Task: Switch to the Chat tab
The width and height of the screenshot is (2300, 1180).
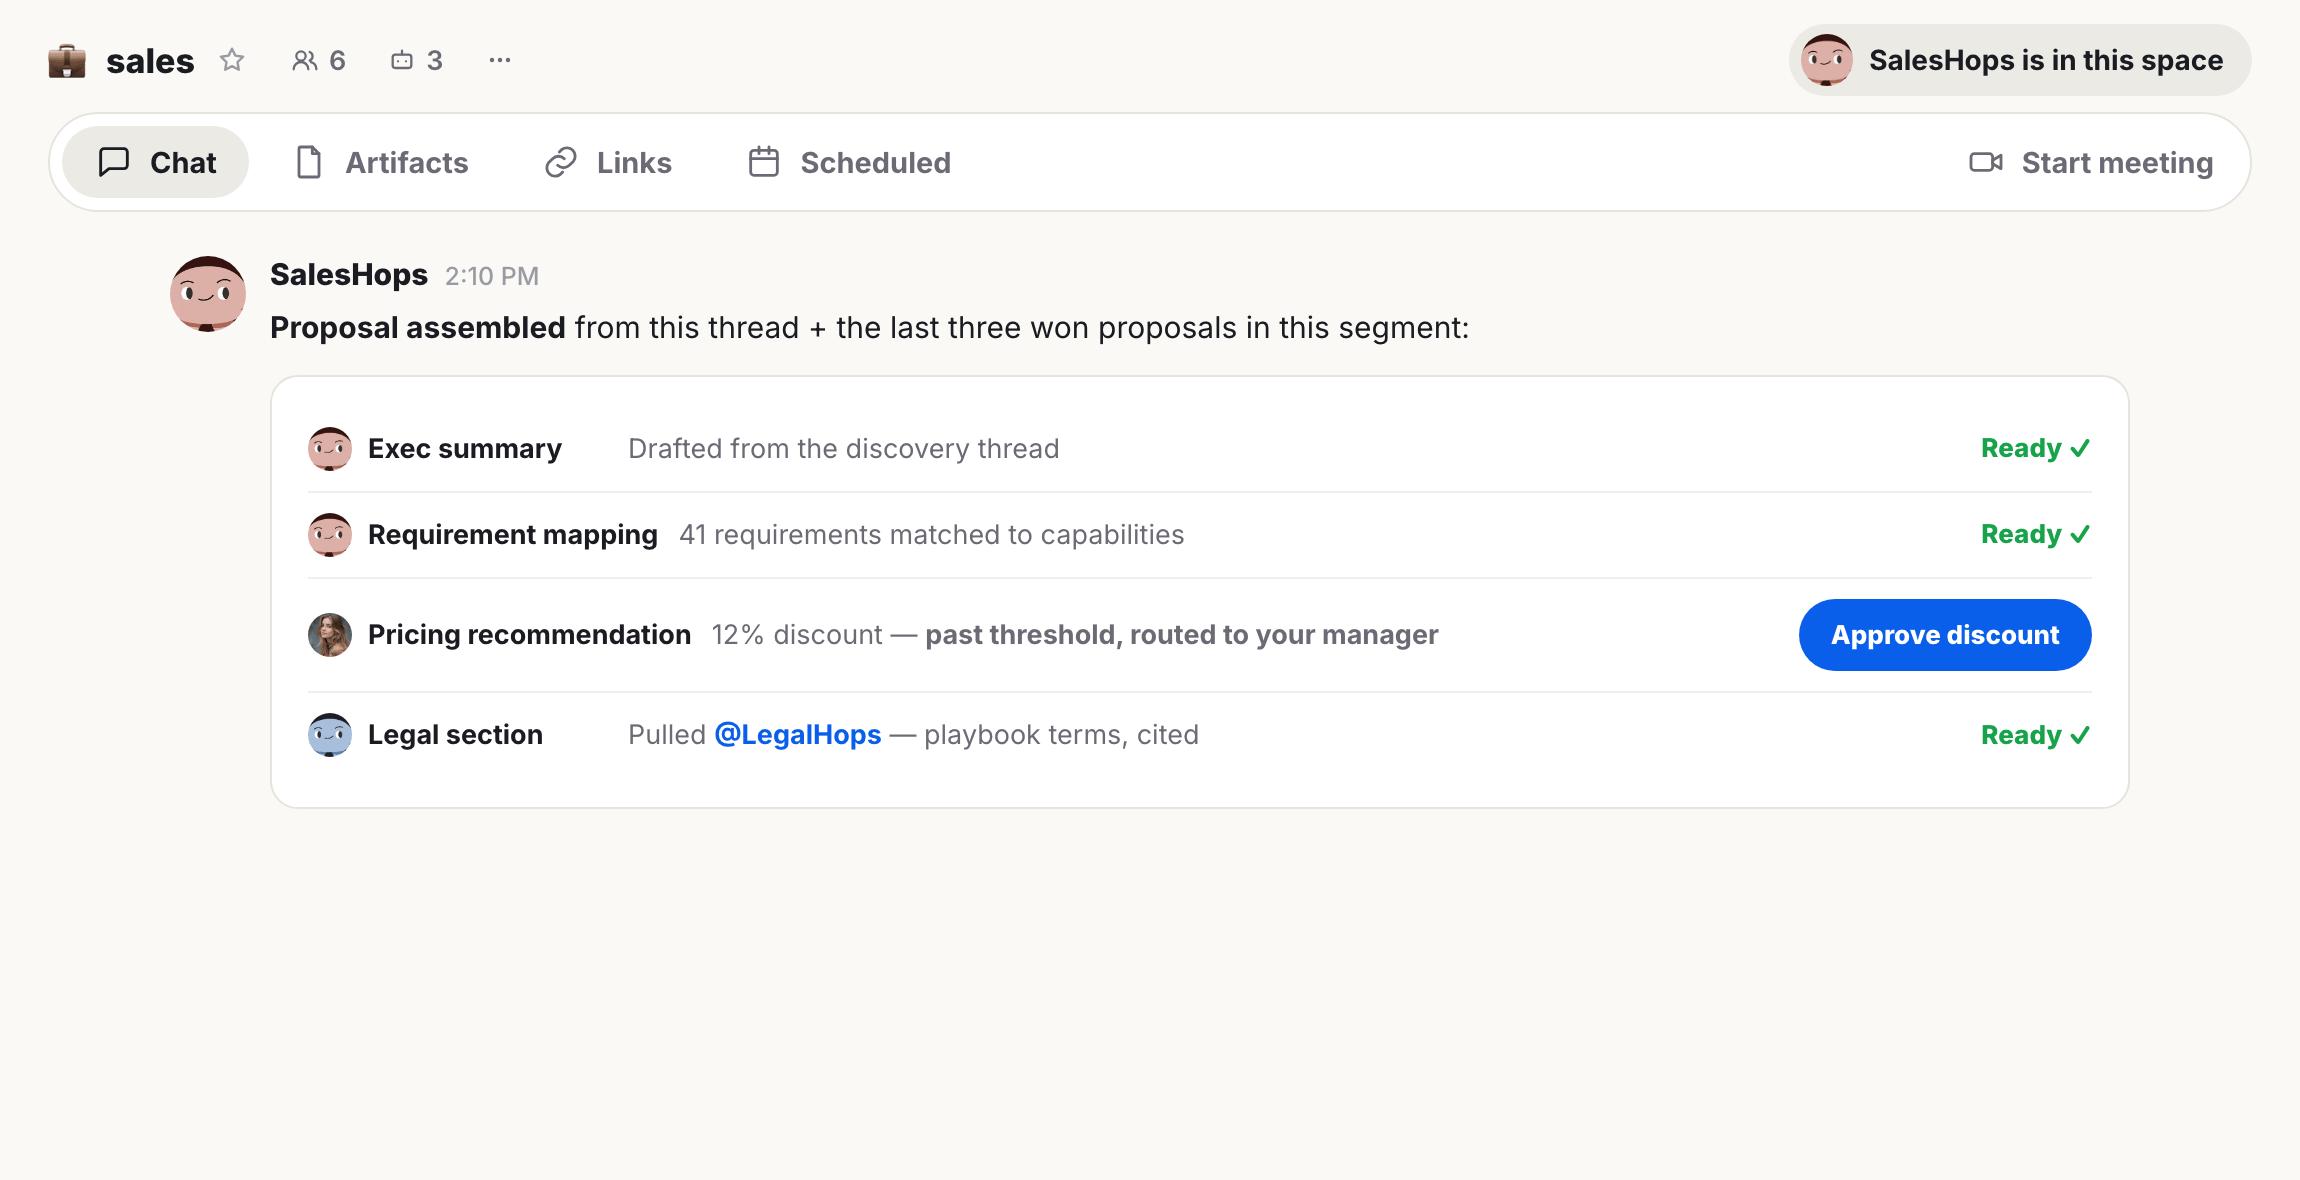Action: pos(156,162)
